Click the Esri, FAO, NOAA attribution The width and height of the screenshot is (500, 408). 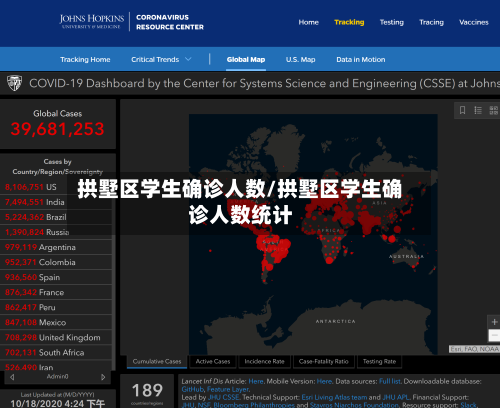coord(474,349)
